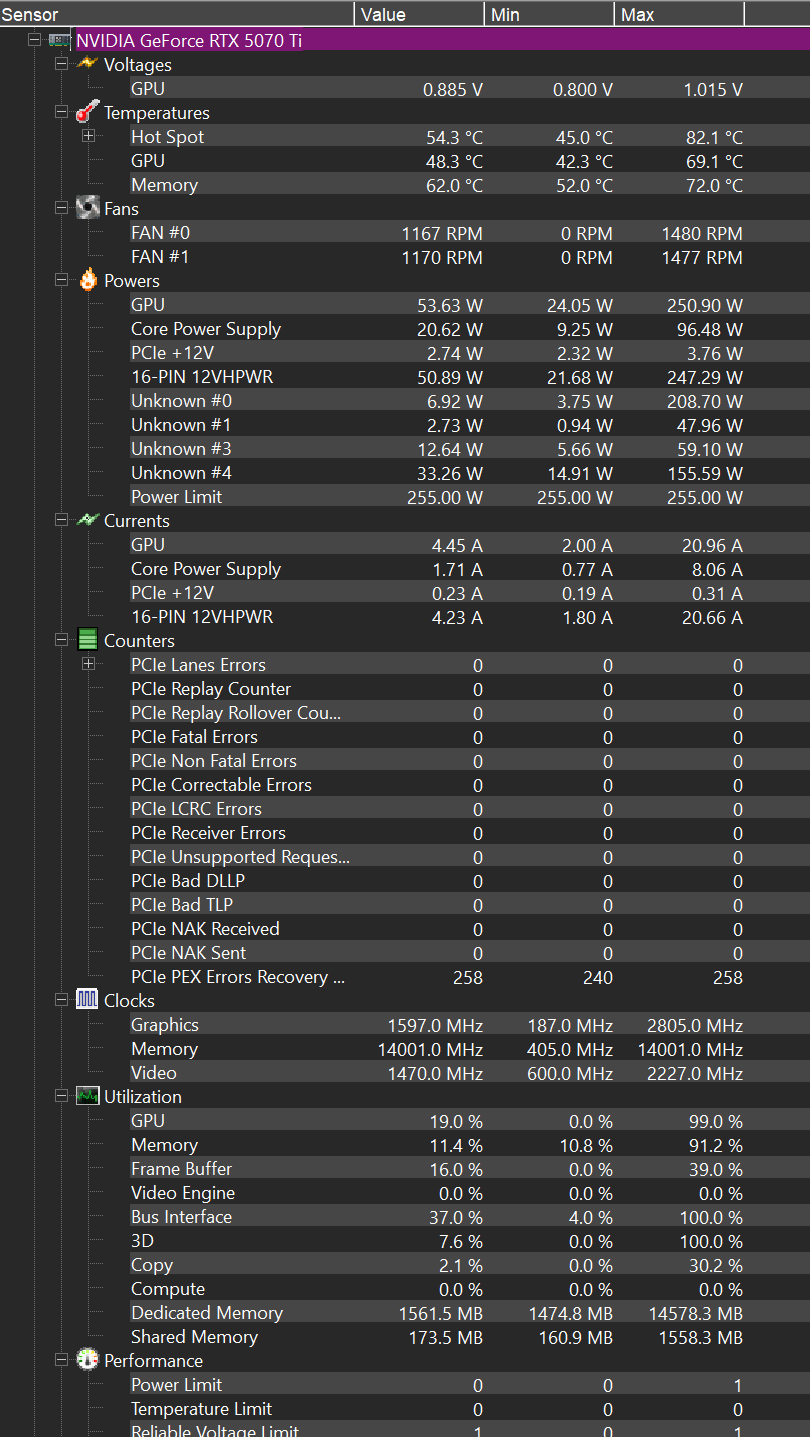This screenshot has width=810, height=1437.
Task: Collapse the Currents group
Action: coord(62,520)
